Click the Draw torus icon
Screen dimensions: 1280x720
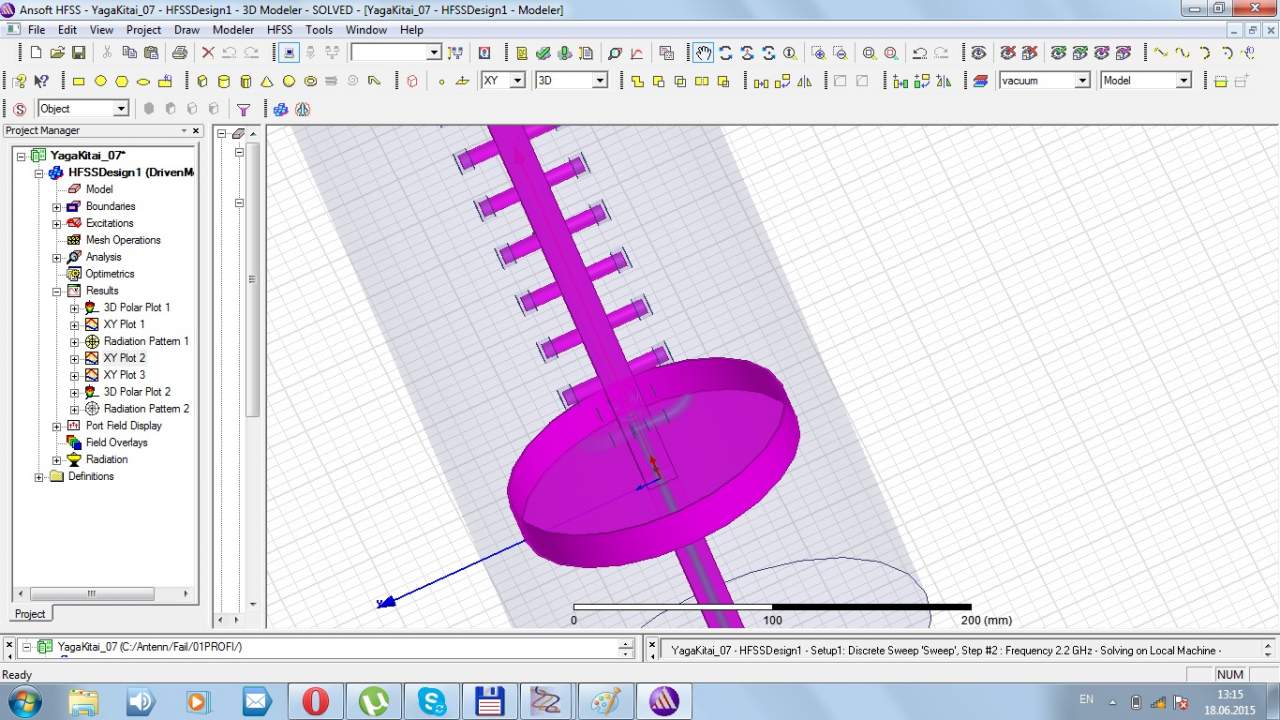(311, 81)
